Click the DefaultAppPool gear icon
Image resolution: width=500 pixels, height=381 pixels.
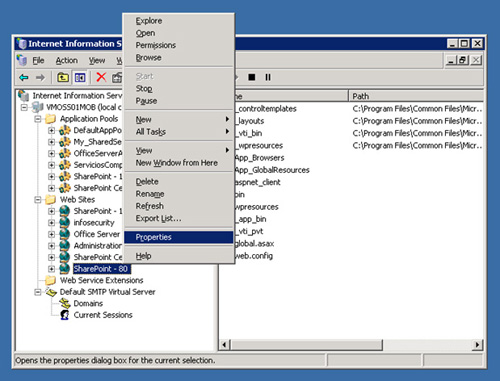(x=65, y=130)
